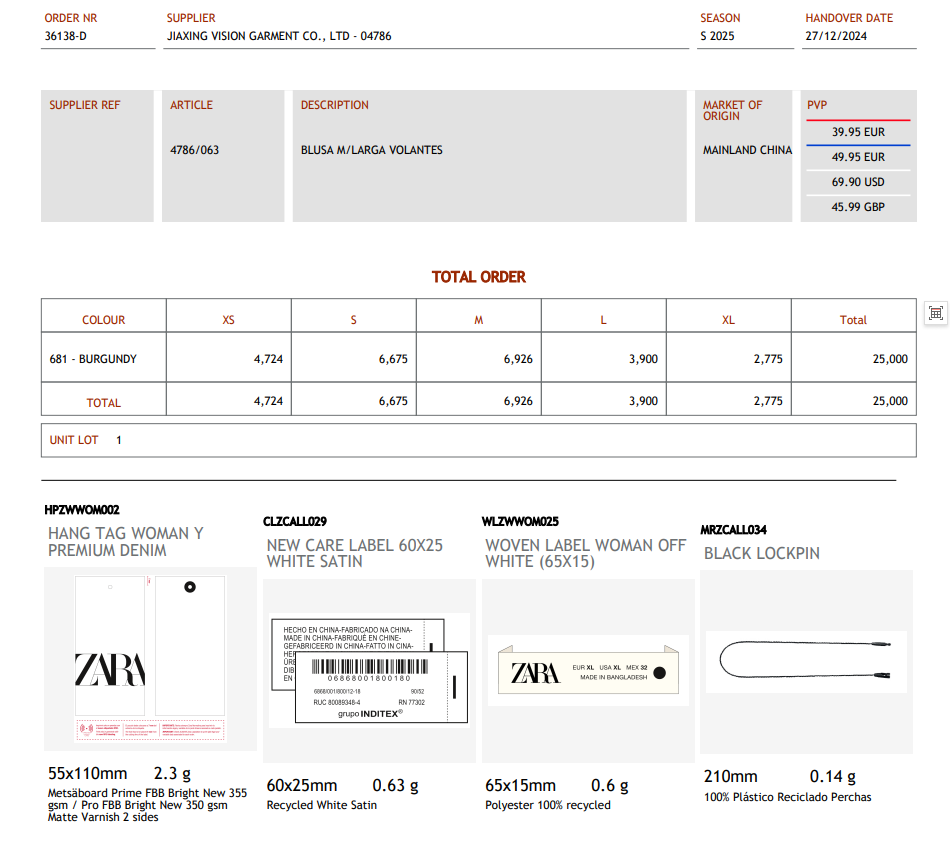This screenshot has width=950, height=859.
Task: Click the season value S 2025
Action: (717, 36)
